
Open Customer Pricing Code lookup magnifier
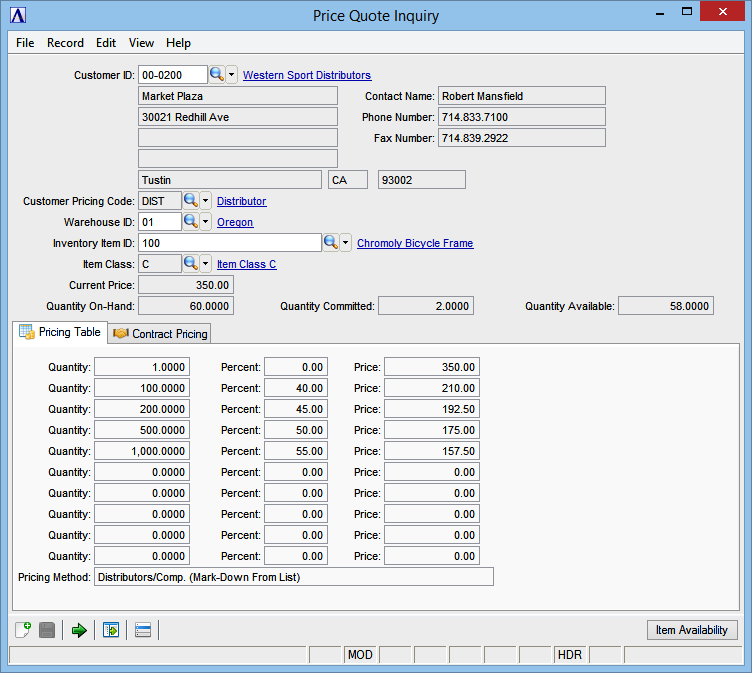click(x=191, y=201)
